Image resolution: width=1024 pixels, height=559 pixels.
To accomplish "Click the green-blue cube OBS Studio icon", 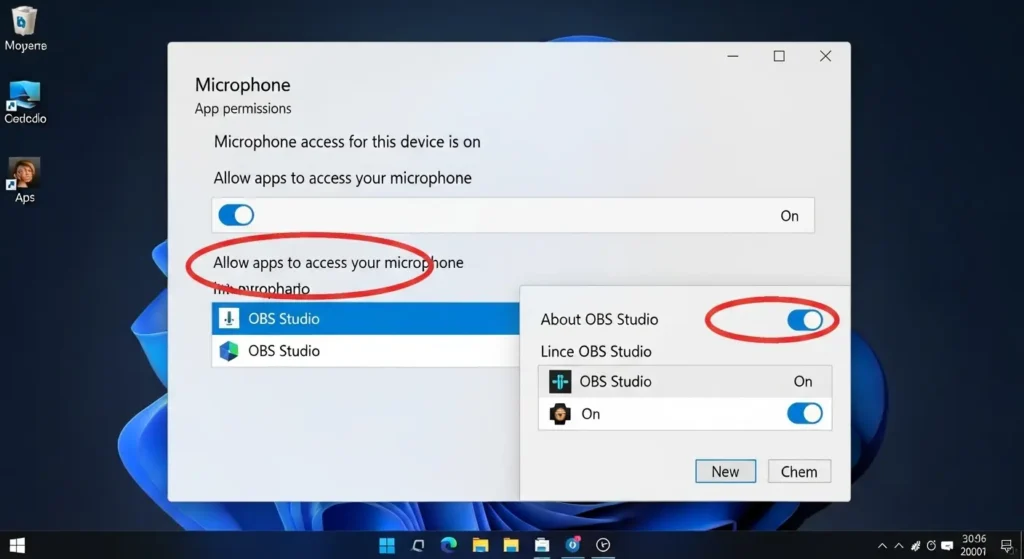I will pos(229,351).
